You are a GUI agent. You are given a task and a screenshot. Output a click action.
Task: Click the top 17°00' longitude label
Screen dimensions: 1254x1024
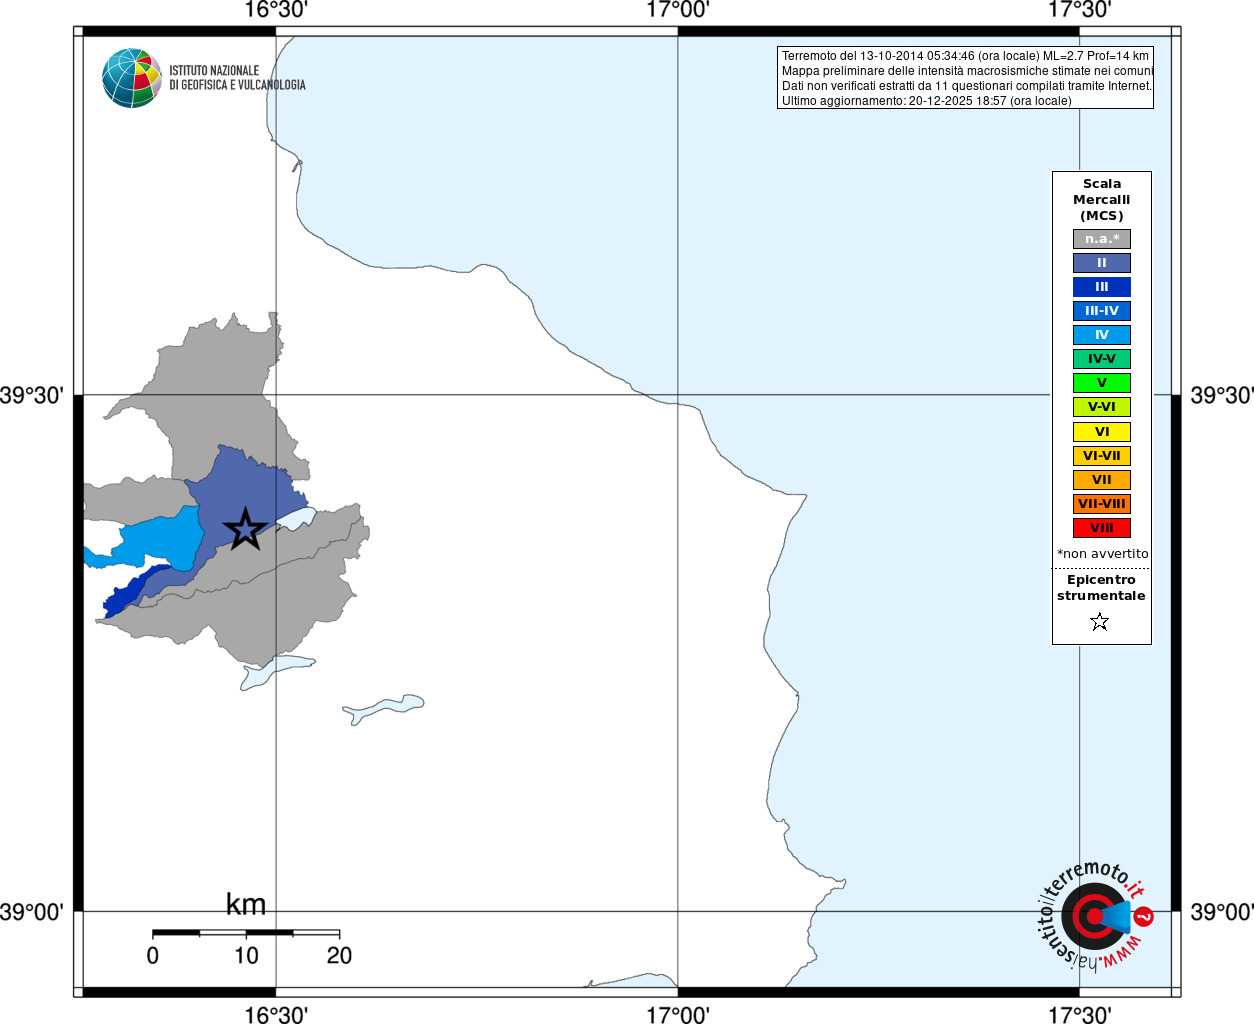[678, 10]
